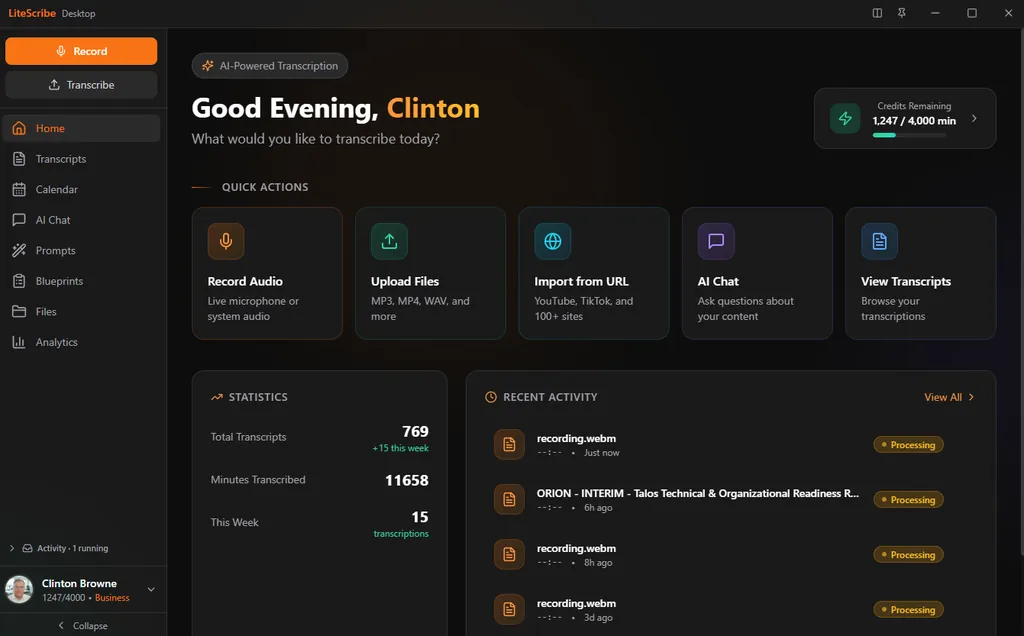Click the This Week value 15

click(x=420, y=517)
